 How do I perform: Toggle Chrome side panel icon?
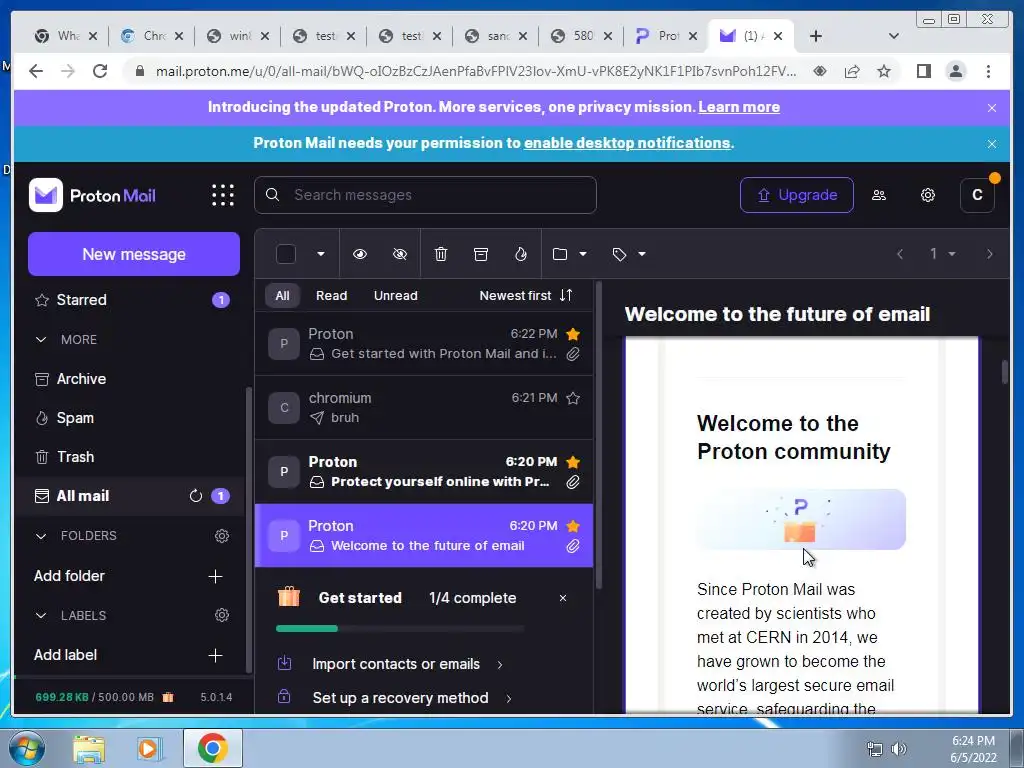923,71
